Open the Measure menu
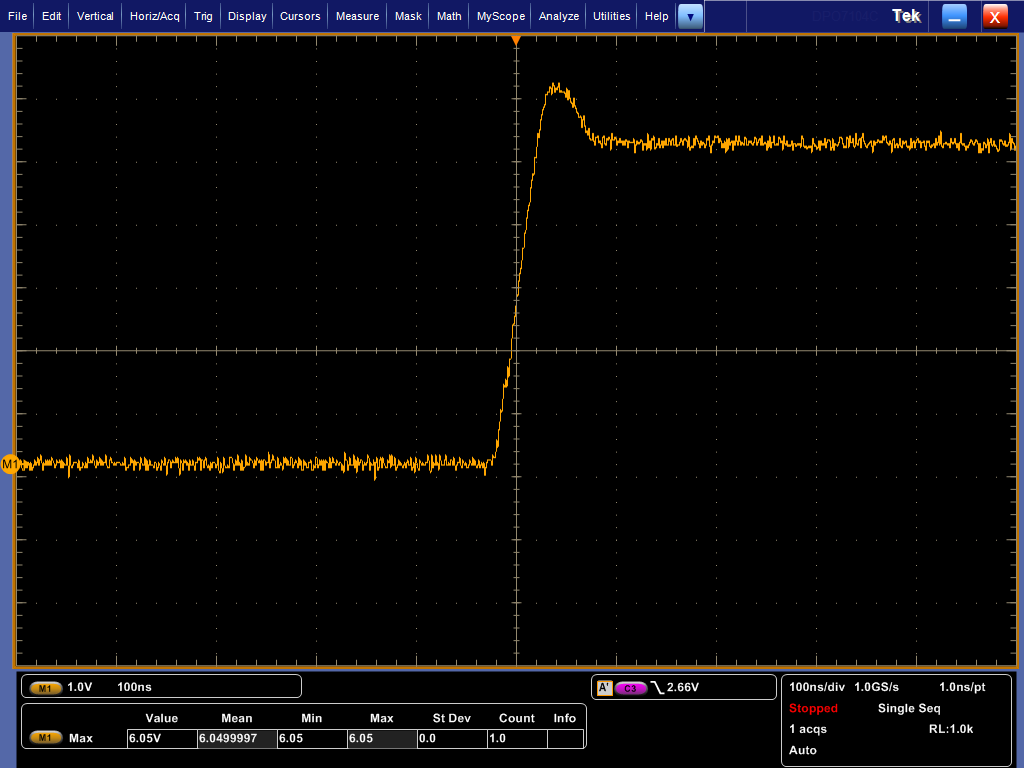Viewport: 1024px width, 768px height. 357,16
